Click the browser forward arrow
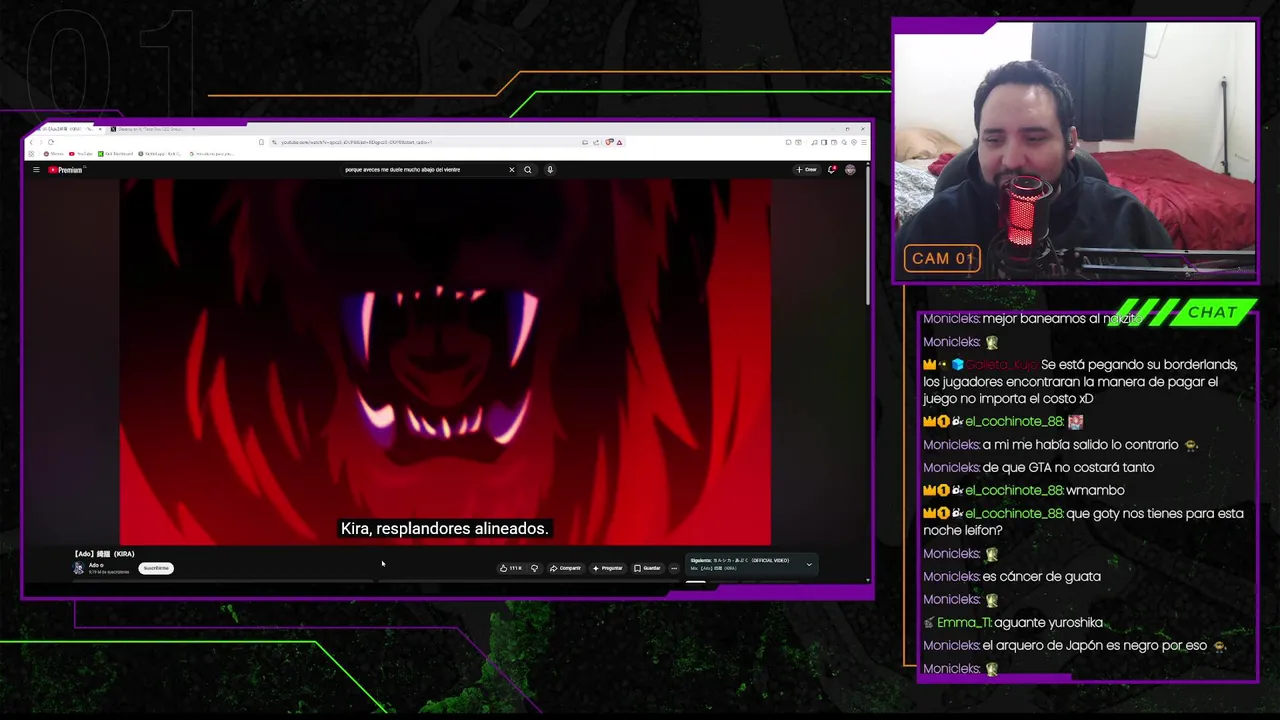This screenshot has width=1280, height=720. click(41, 142)
